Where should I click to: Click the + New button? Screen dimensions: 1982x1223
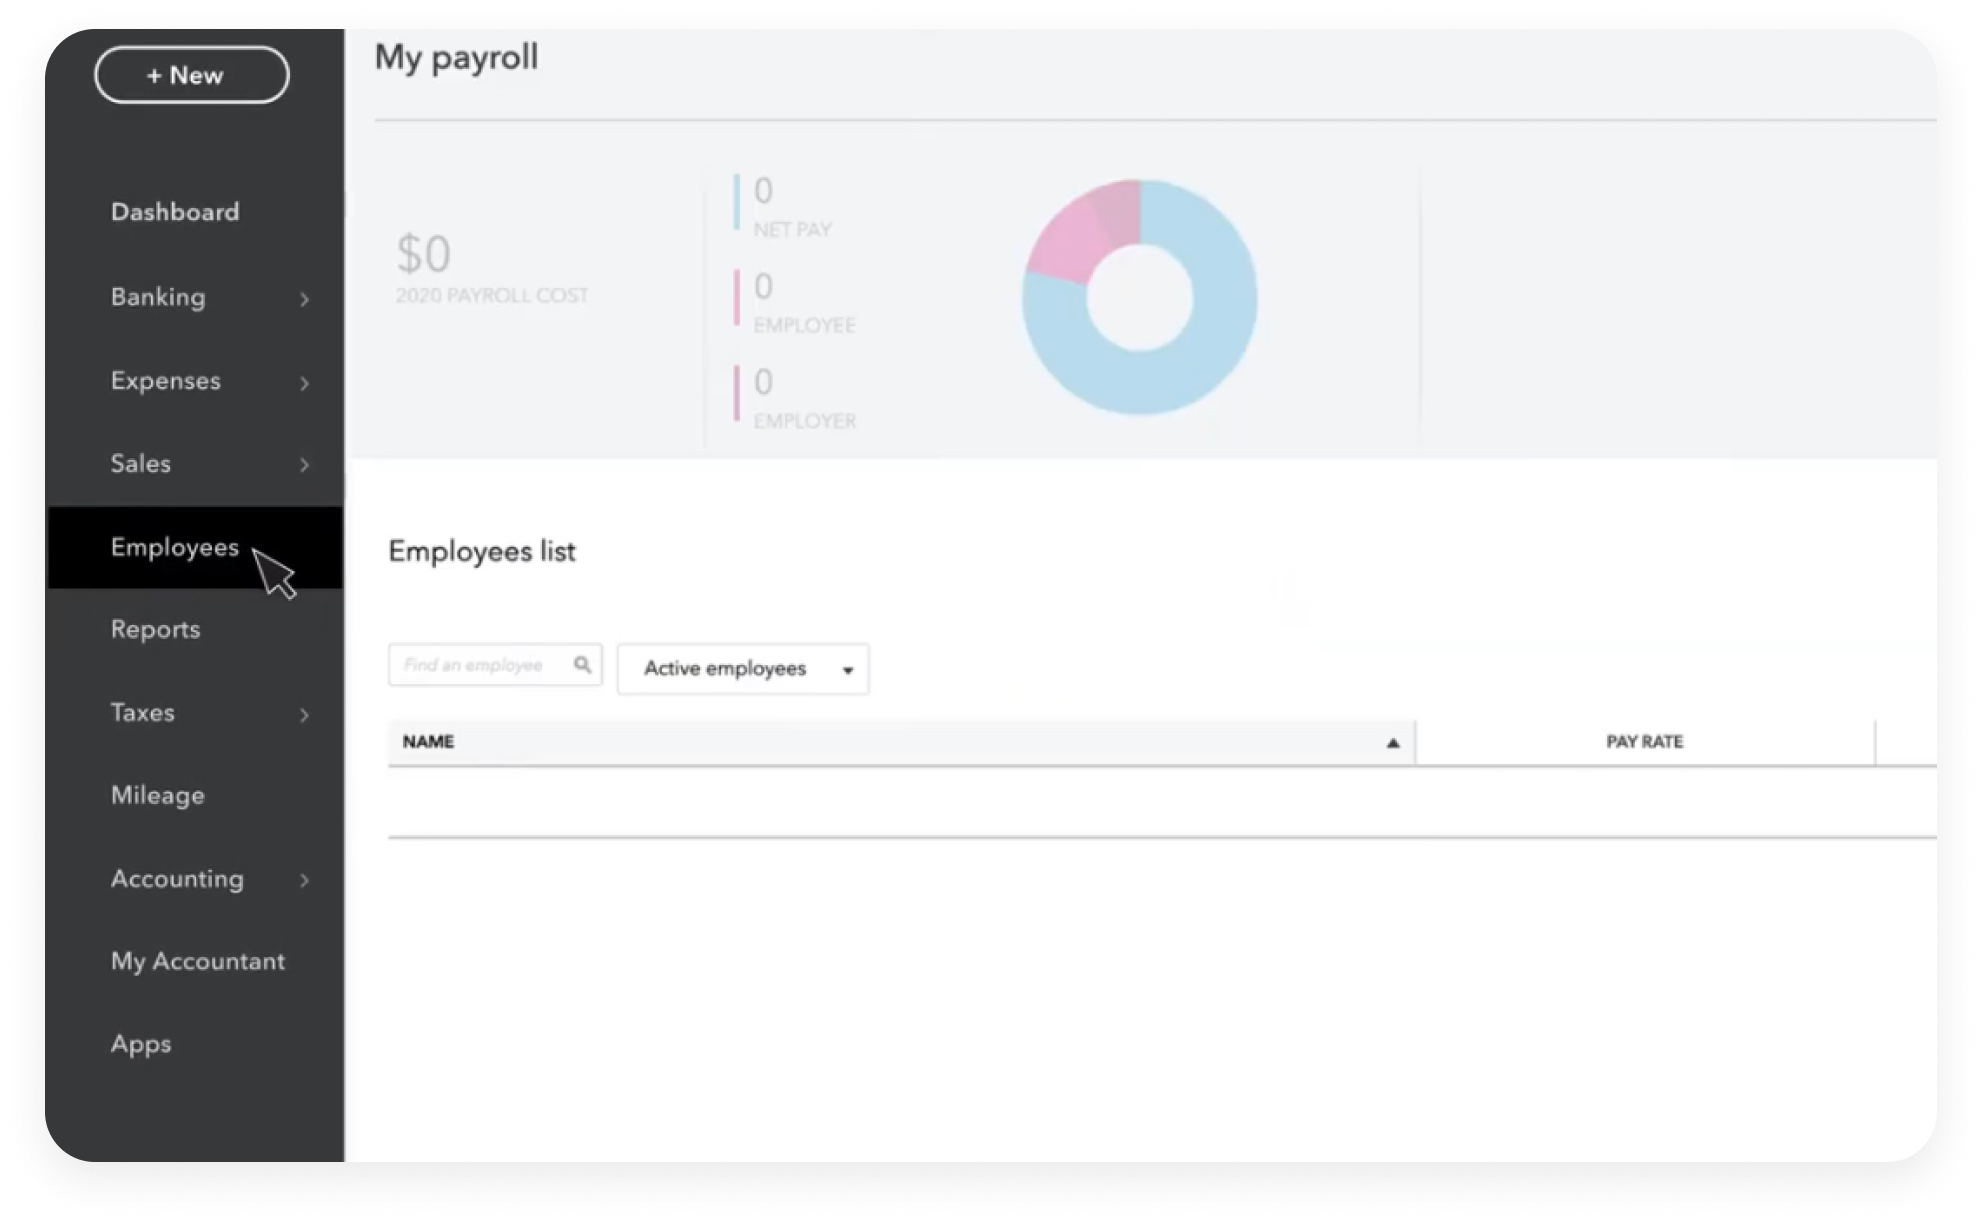(190, 74)
